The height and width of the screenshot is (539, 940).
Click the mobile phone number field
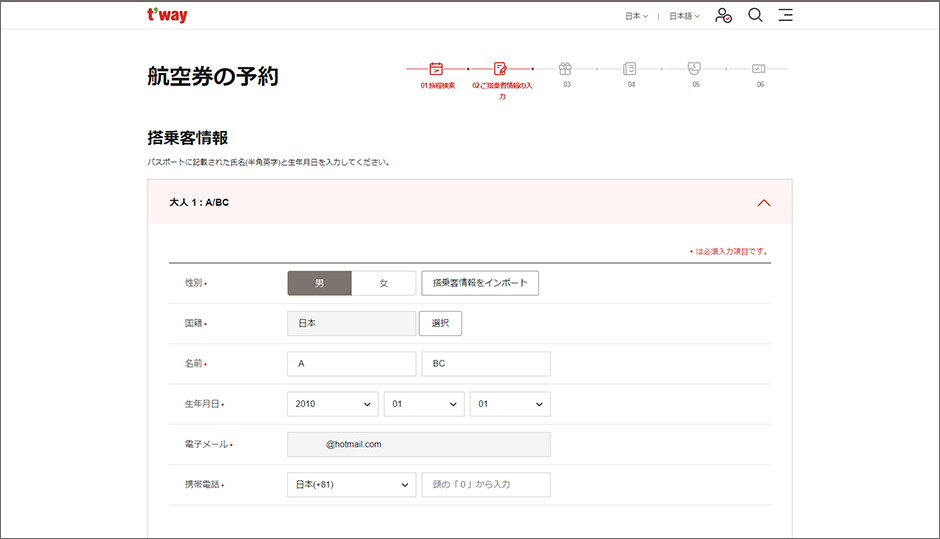click(x=486, y=485)
